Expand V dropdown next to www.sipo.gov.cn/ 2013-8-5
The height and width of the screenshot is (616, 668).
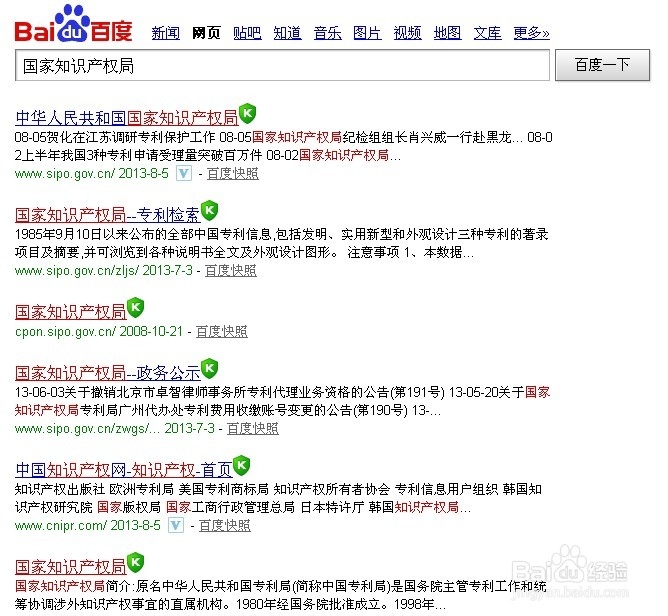click(x=184, y=173)
